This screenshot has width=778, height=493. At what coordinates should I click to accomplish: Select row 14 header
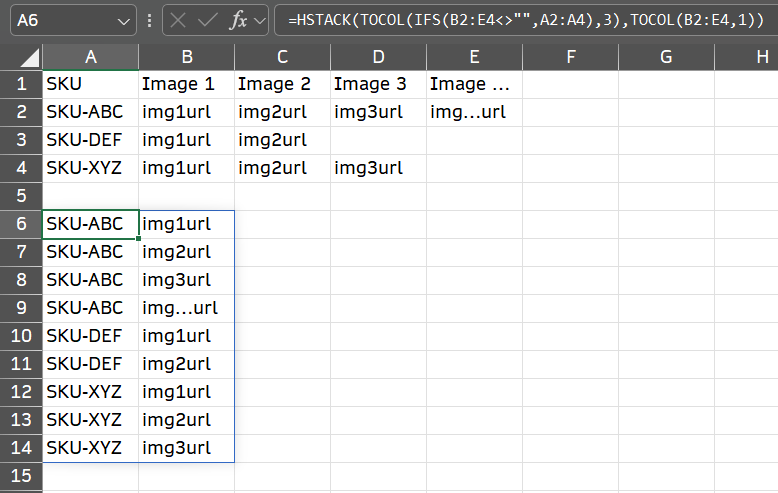click(x=21, y=448)
